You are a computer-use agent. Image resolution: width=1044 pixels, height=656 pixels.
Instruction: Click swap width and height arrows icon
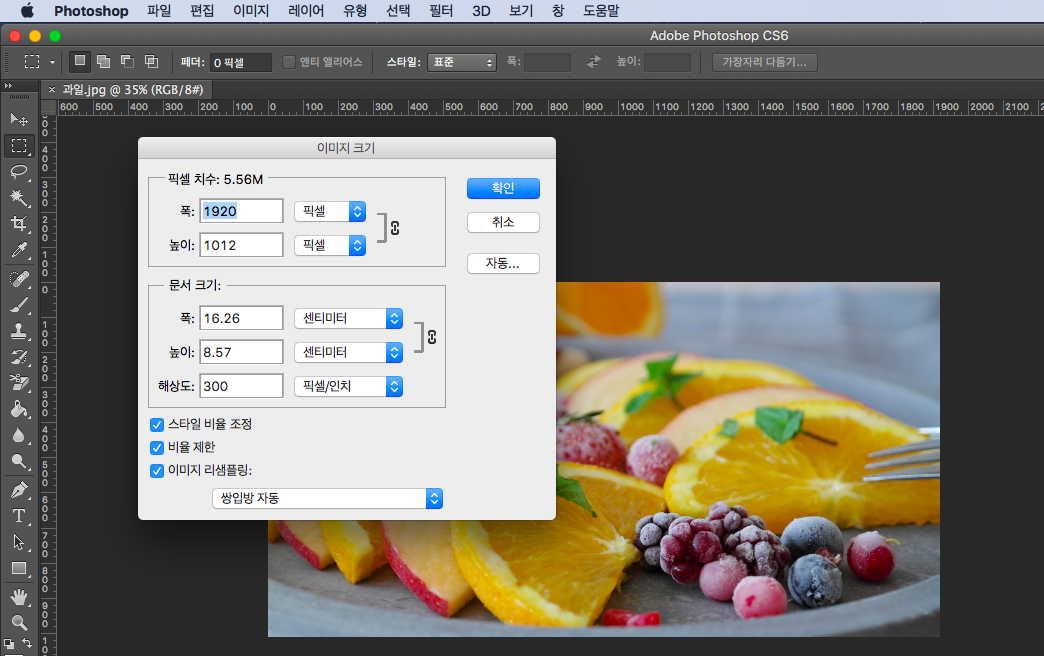pyautogui.click(x=593, y=62)
